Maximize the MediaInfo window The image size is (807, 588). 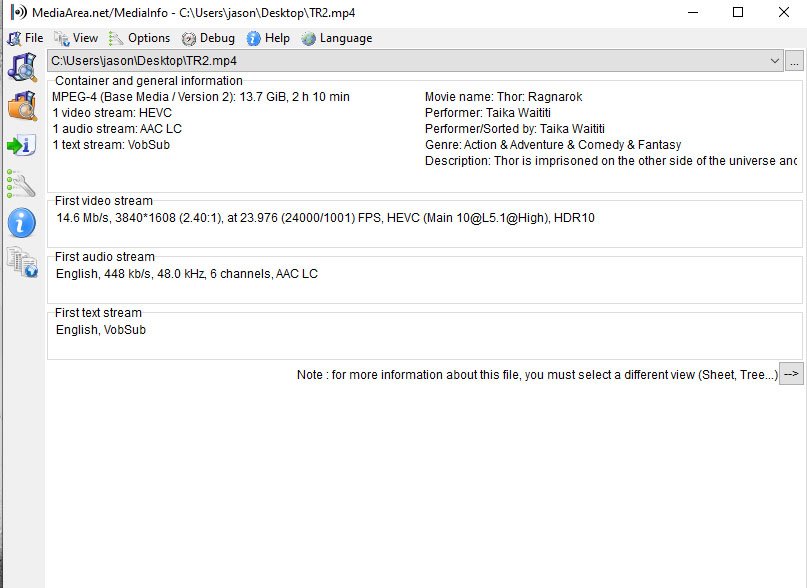pos(738,12)
